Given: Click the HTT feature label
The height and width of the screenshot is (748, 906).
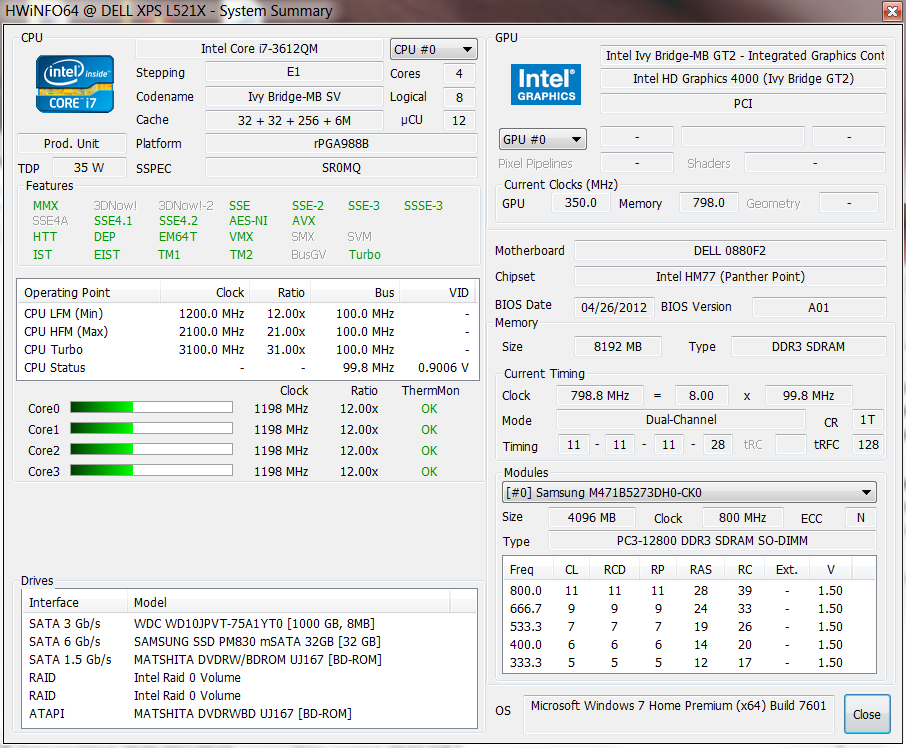Looking at the screenshot, I should click(44, 237).
